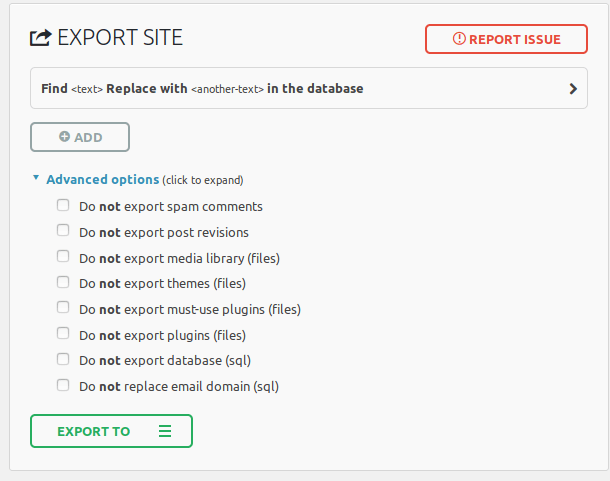Click the plus icon on the Add button

65,137
